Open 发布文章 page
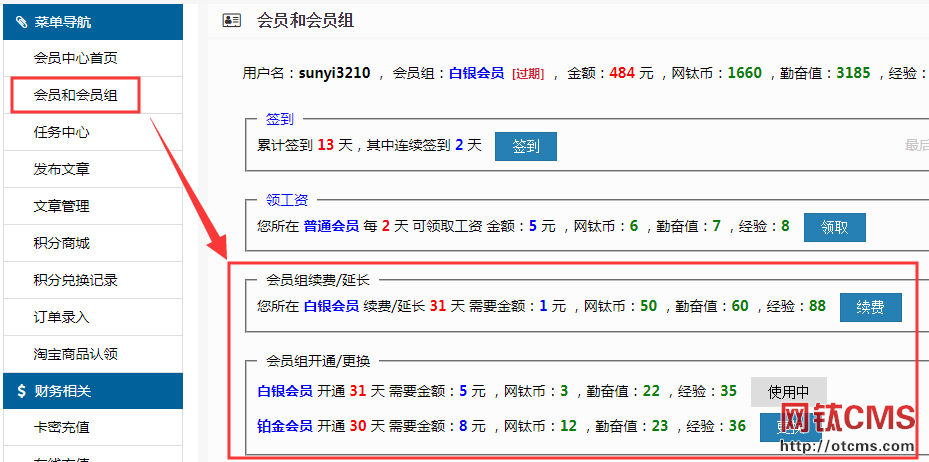 click(62, 169)
